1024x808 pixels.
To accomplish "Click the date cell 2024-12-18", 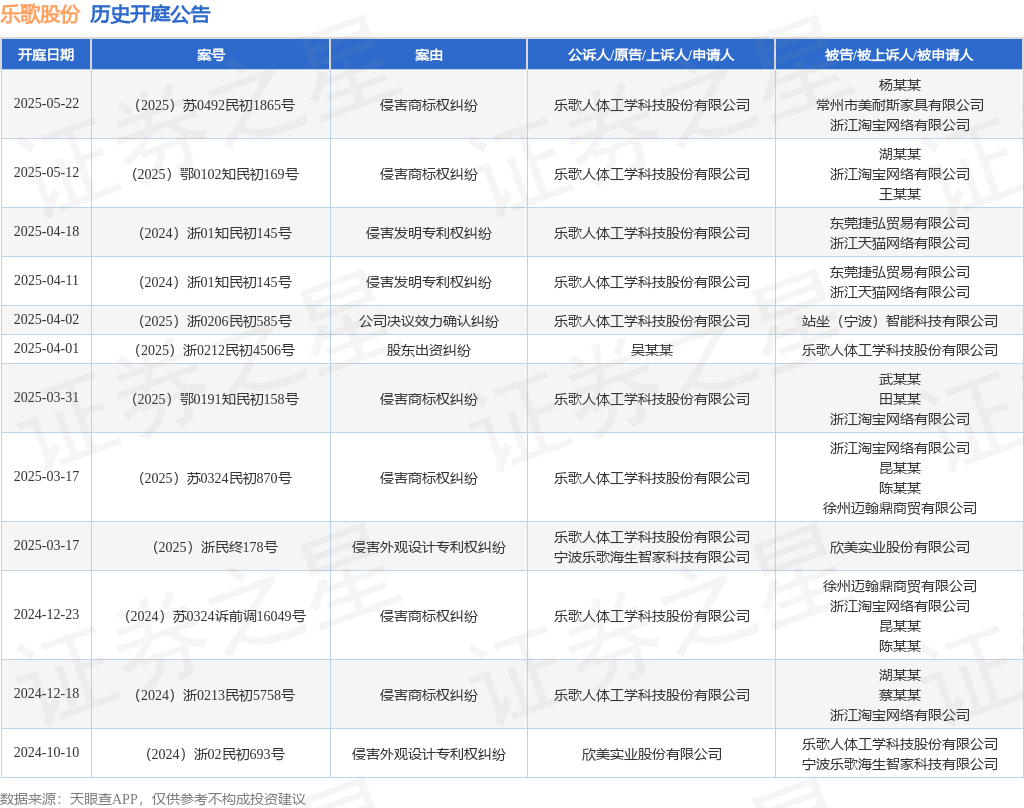I will point(46,694).
